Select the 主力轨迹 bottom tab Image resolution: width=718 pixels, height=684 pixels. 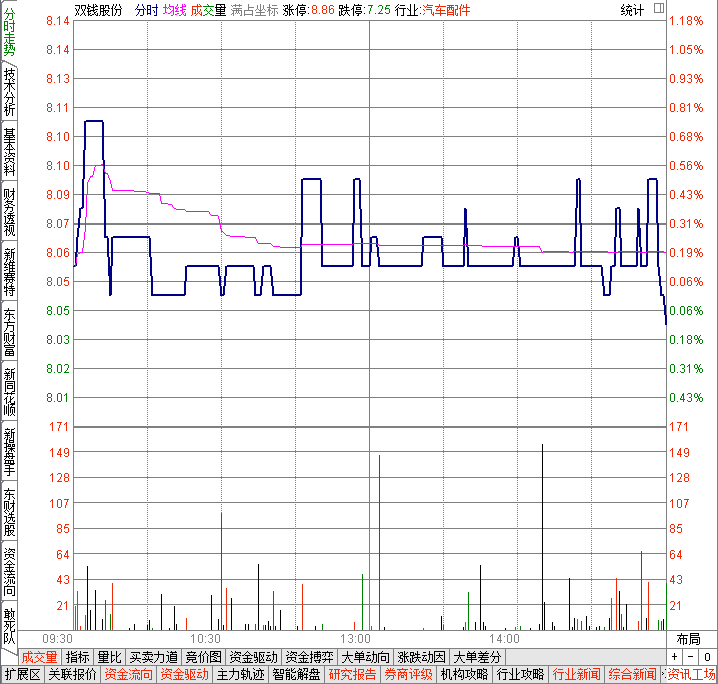(x=240, y=674)
